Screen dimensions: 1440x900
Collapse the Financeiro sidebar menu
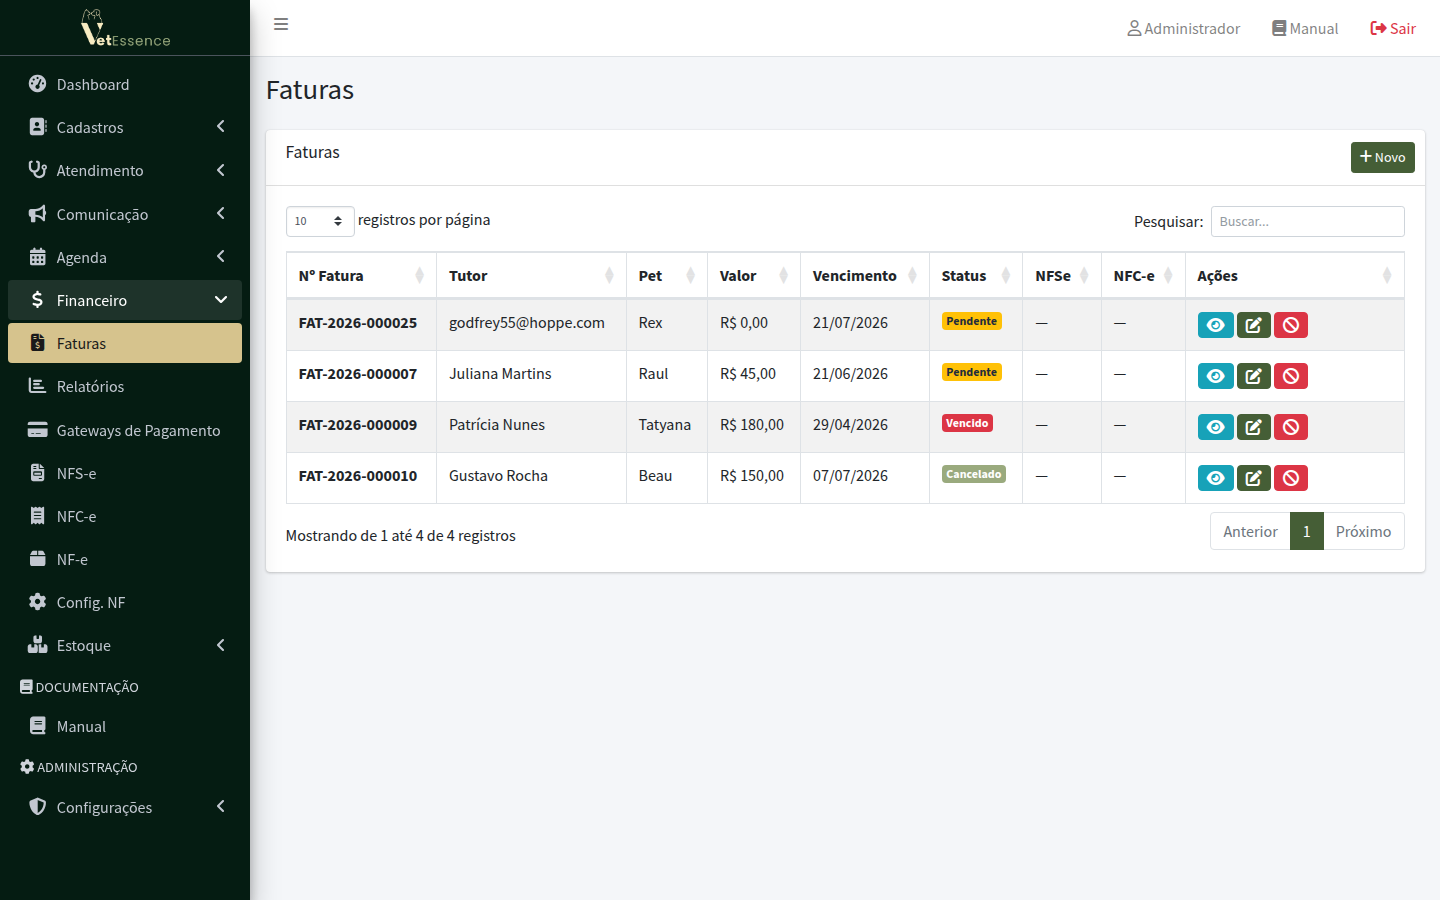(125, 300)
